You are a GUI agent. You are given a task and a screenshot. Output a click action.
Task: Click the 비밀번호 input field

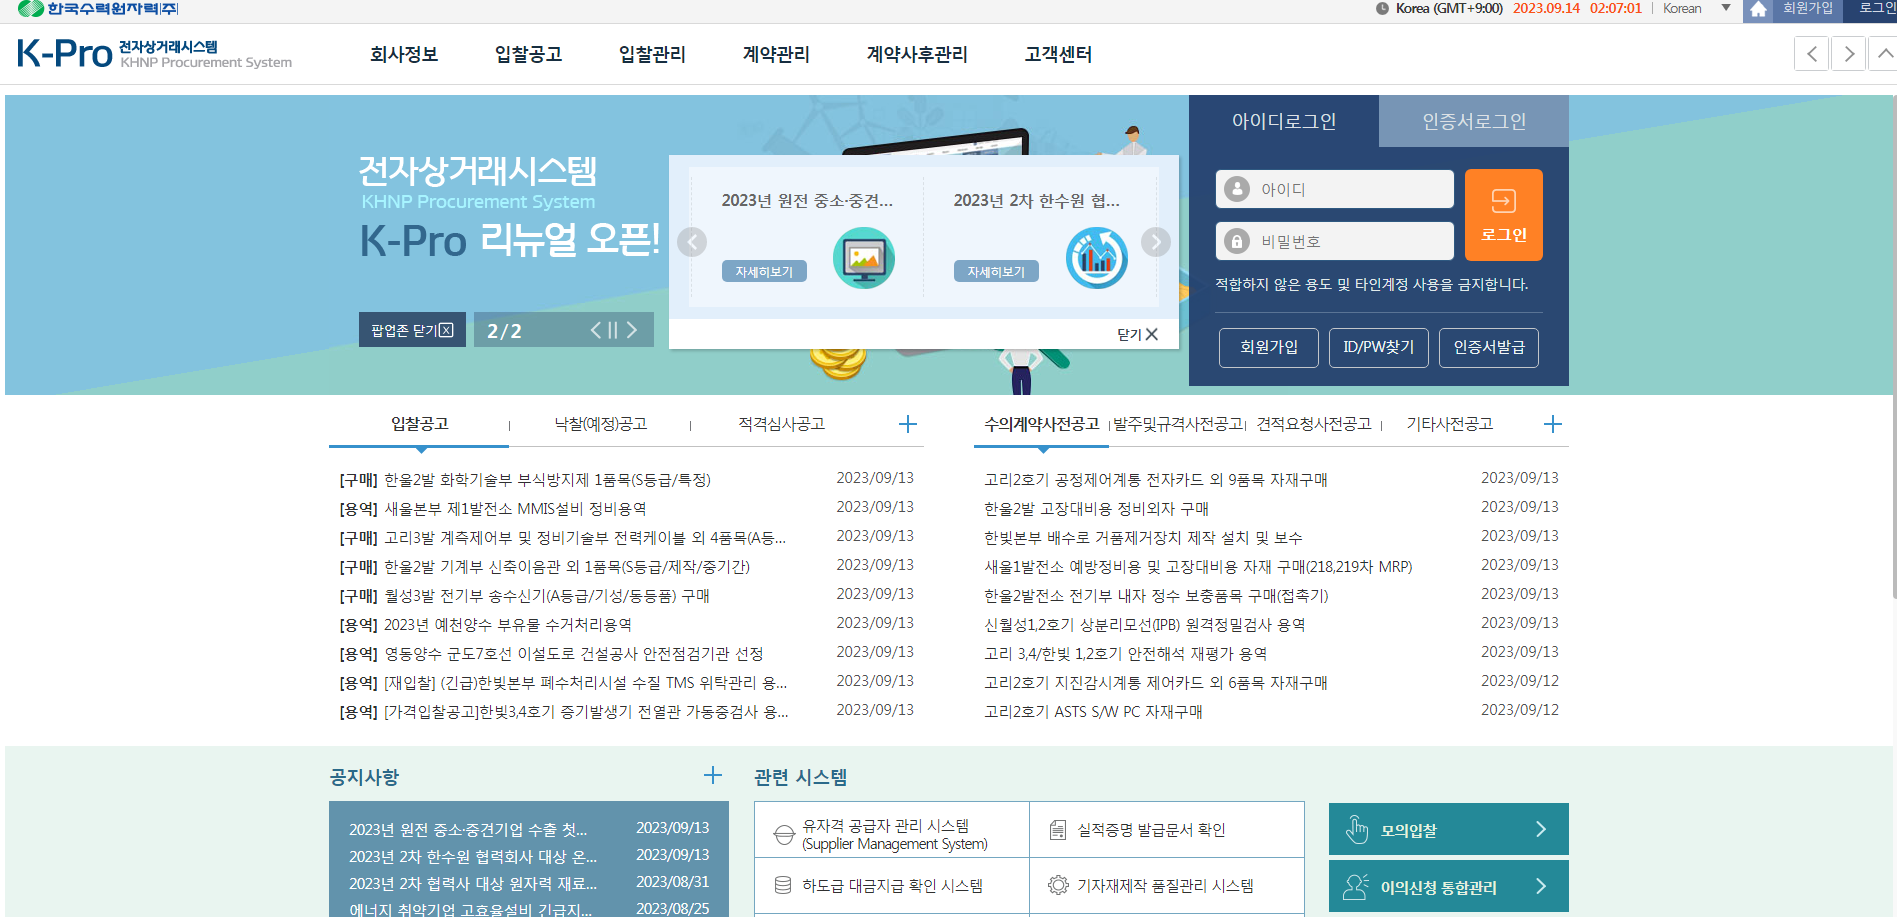[1334, 241]
